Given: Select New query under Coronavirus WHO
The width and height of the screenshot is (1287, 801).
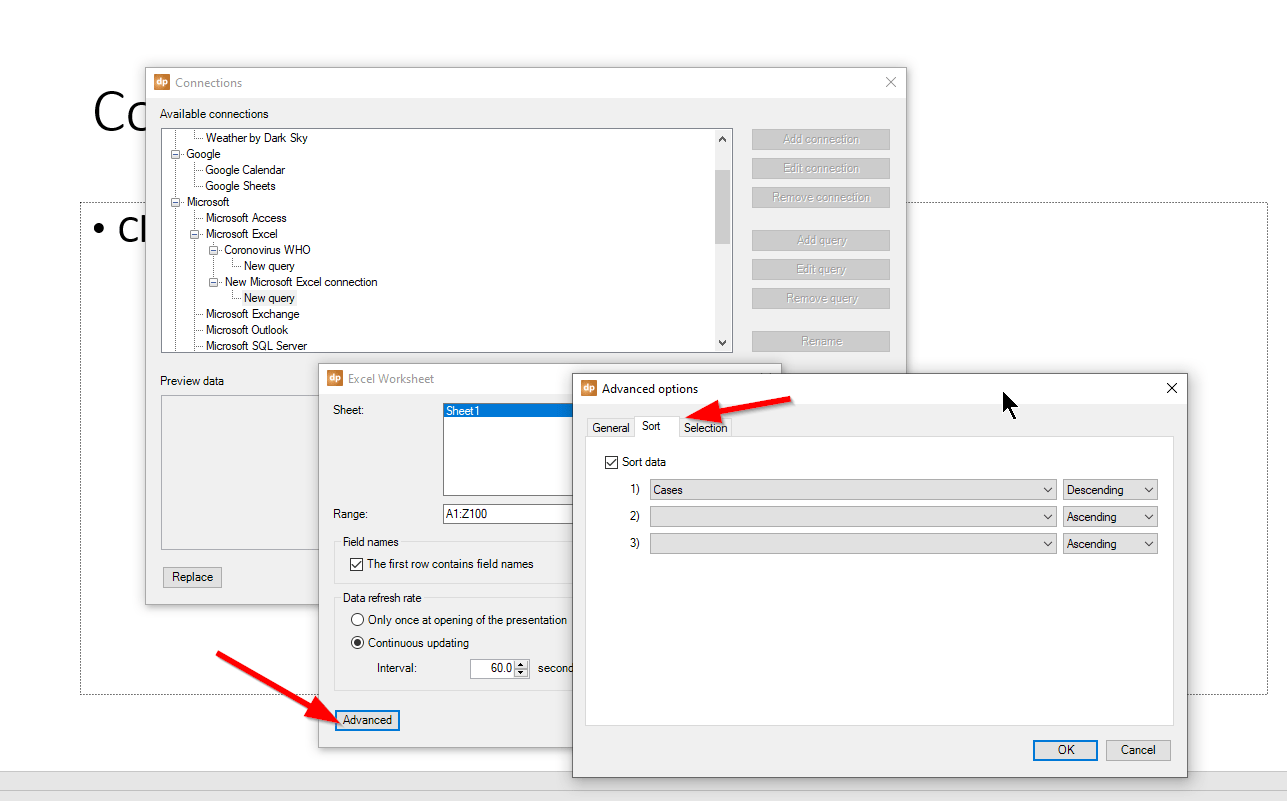Looking at the screenshot, I should coord(269,266).
